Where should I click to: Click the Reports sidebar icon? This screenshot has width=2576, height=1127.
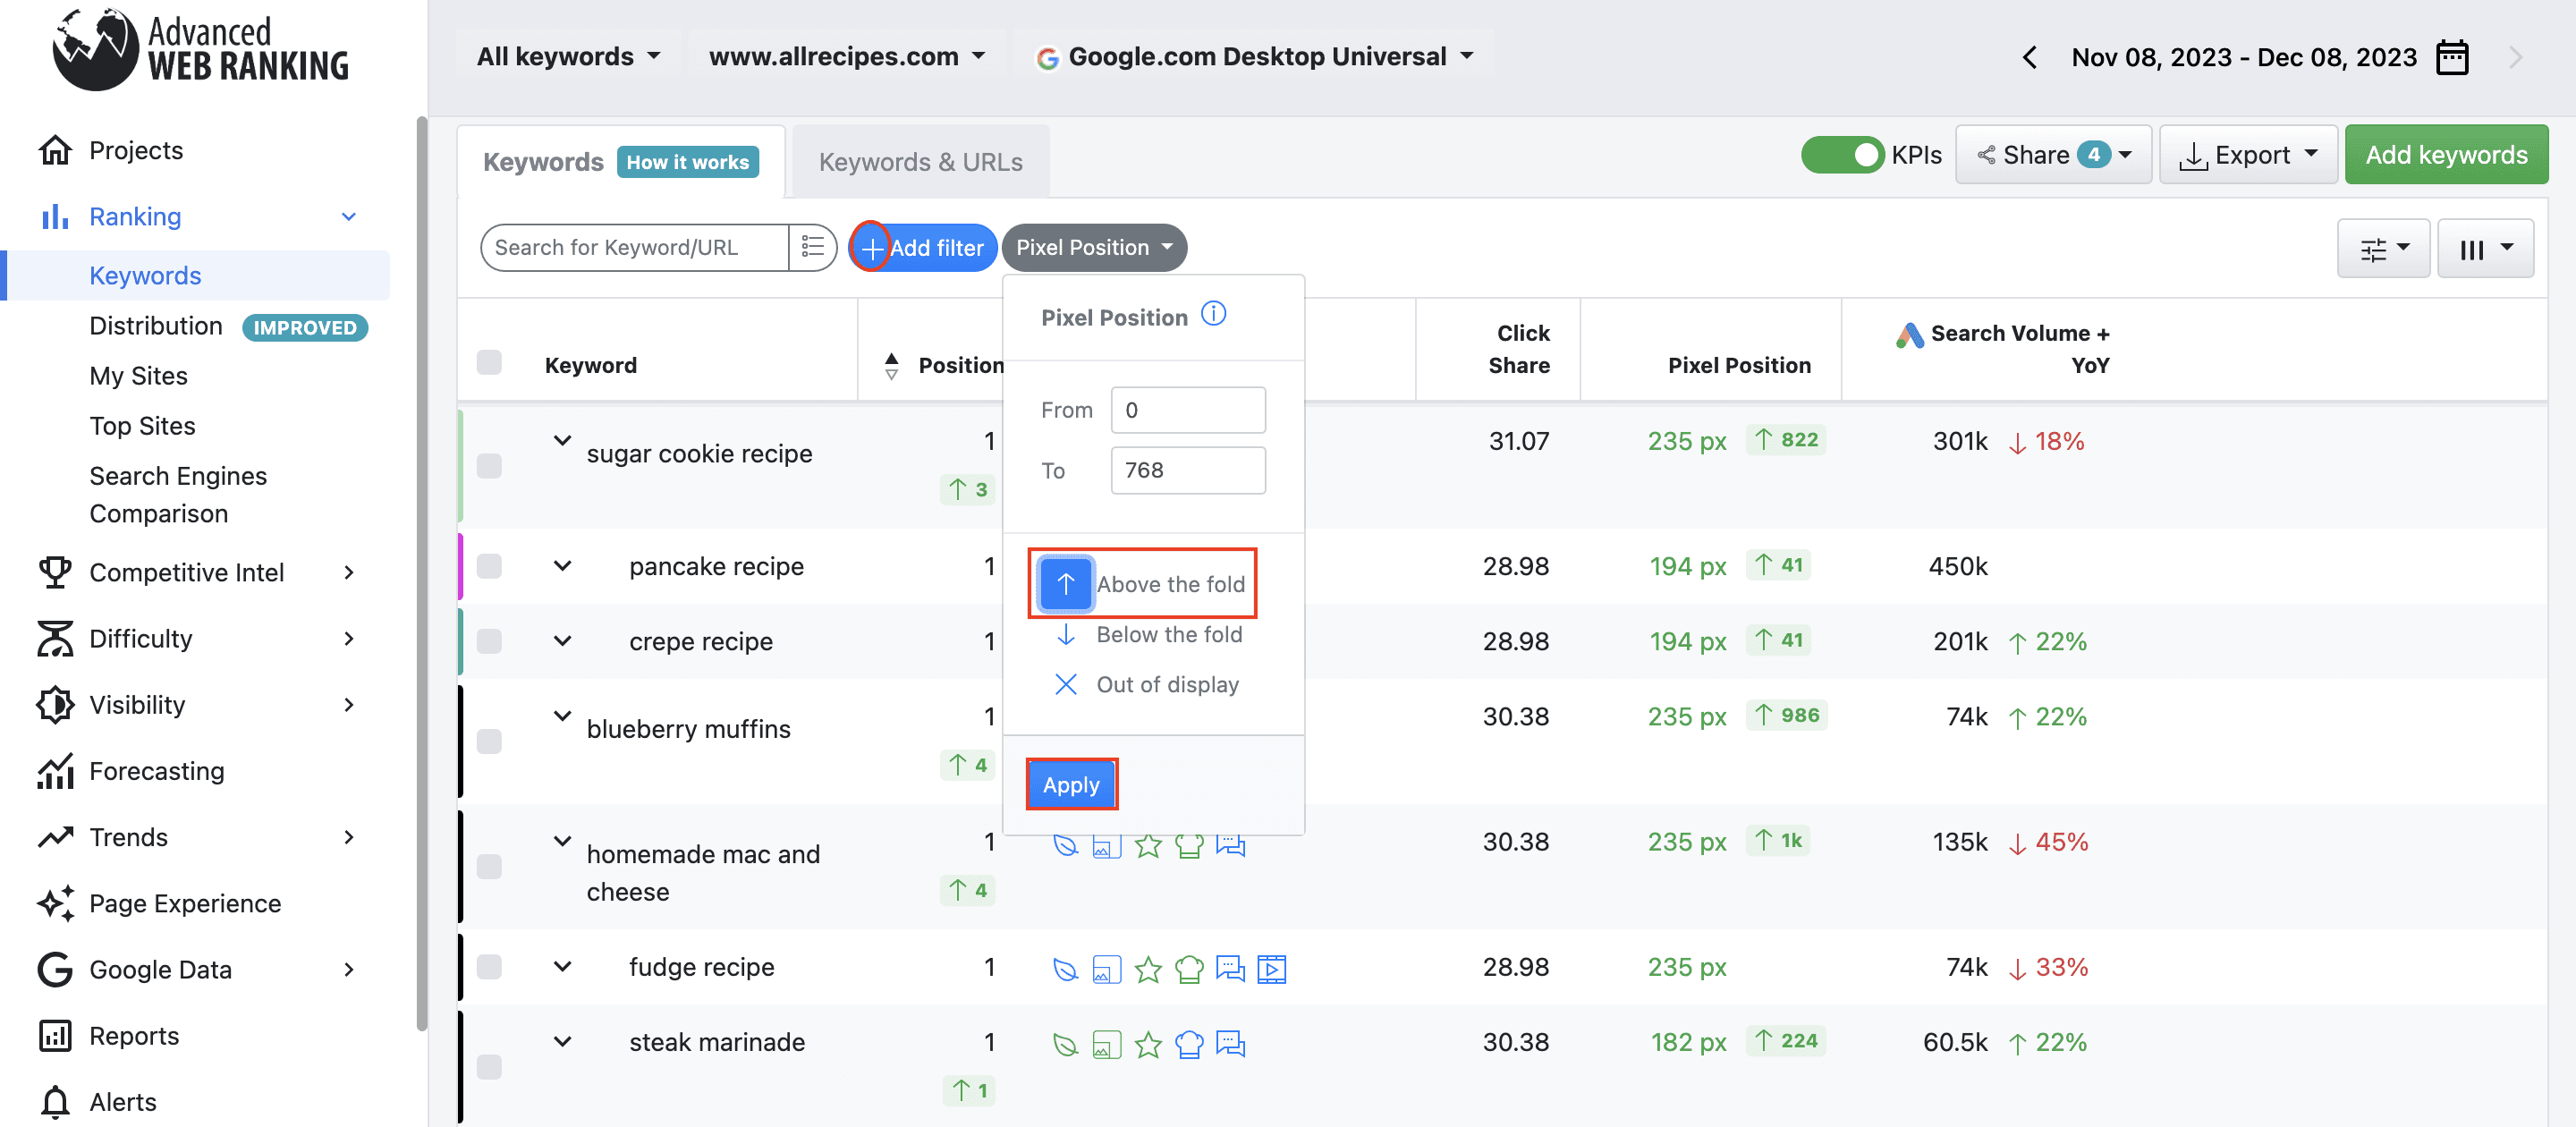click(55, 1035)
